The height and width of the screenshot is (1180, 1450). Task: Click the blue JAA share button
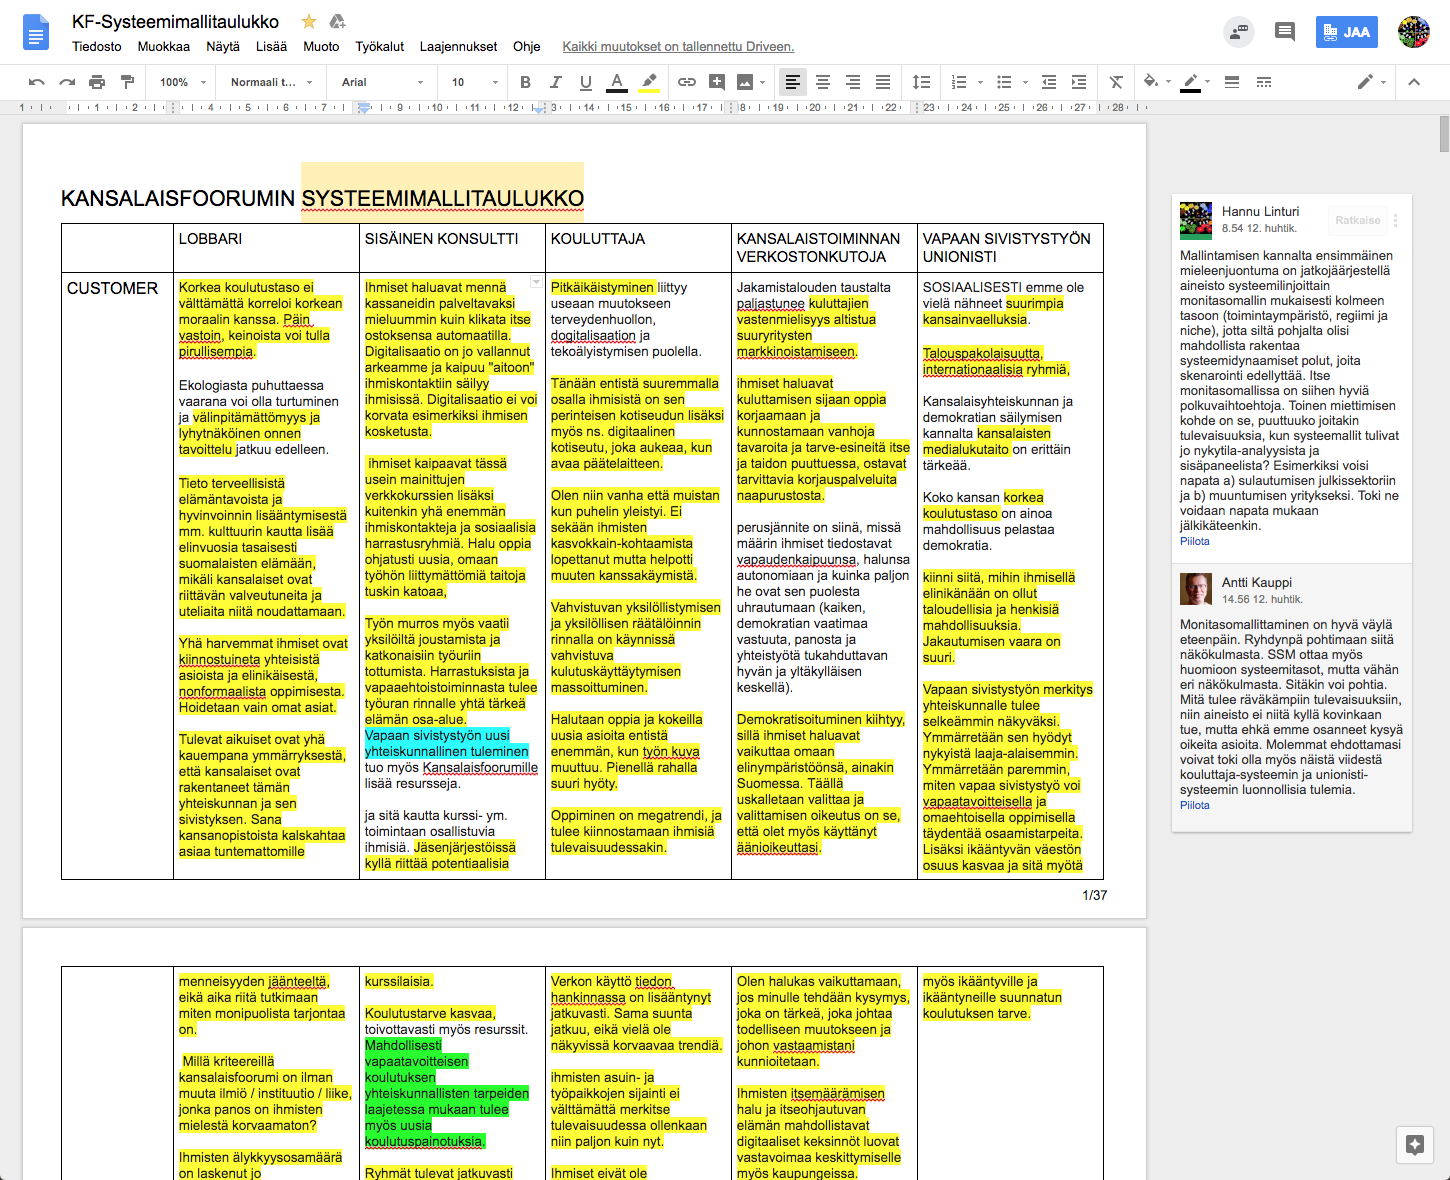click(1346, 32)
